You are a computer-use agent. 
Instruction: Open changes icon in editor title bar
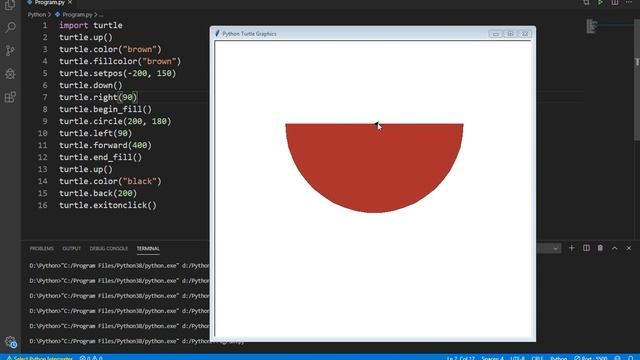click(x=586, y=3)
